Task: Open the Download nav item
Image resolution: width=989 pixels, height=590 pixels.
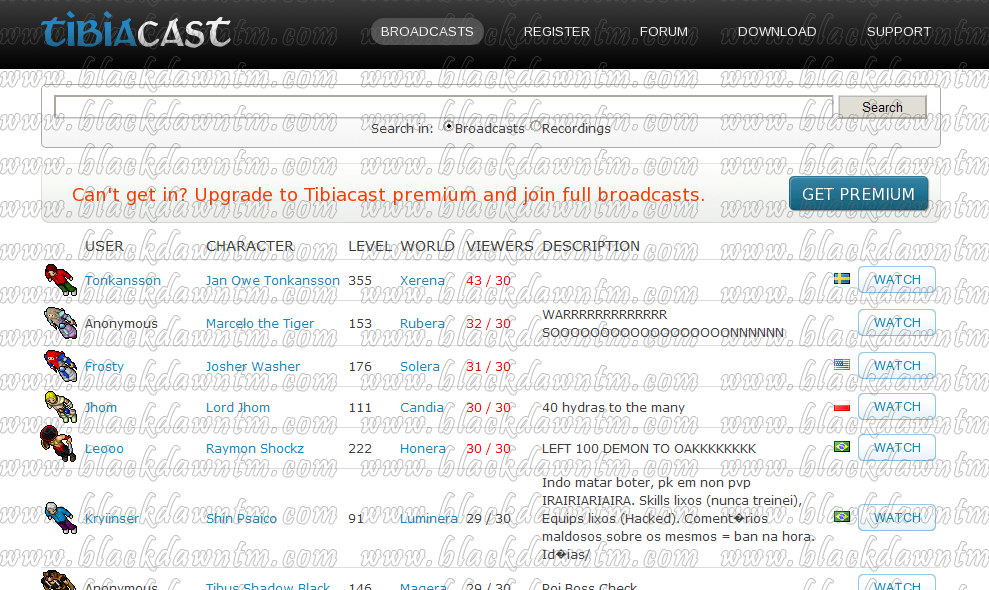Action: coord(776,32)
